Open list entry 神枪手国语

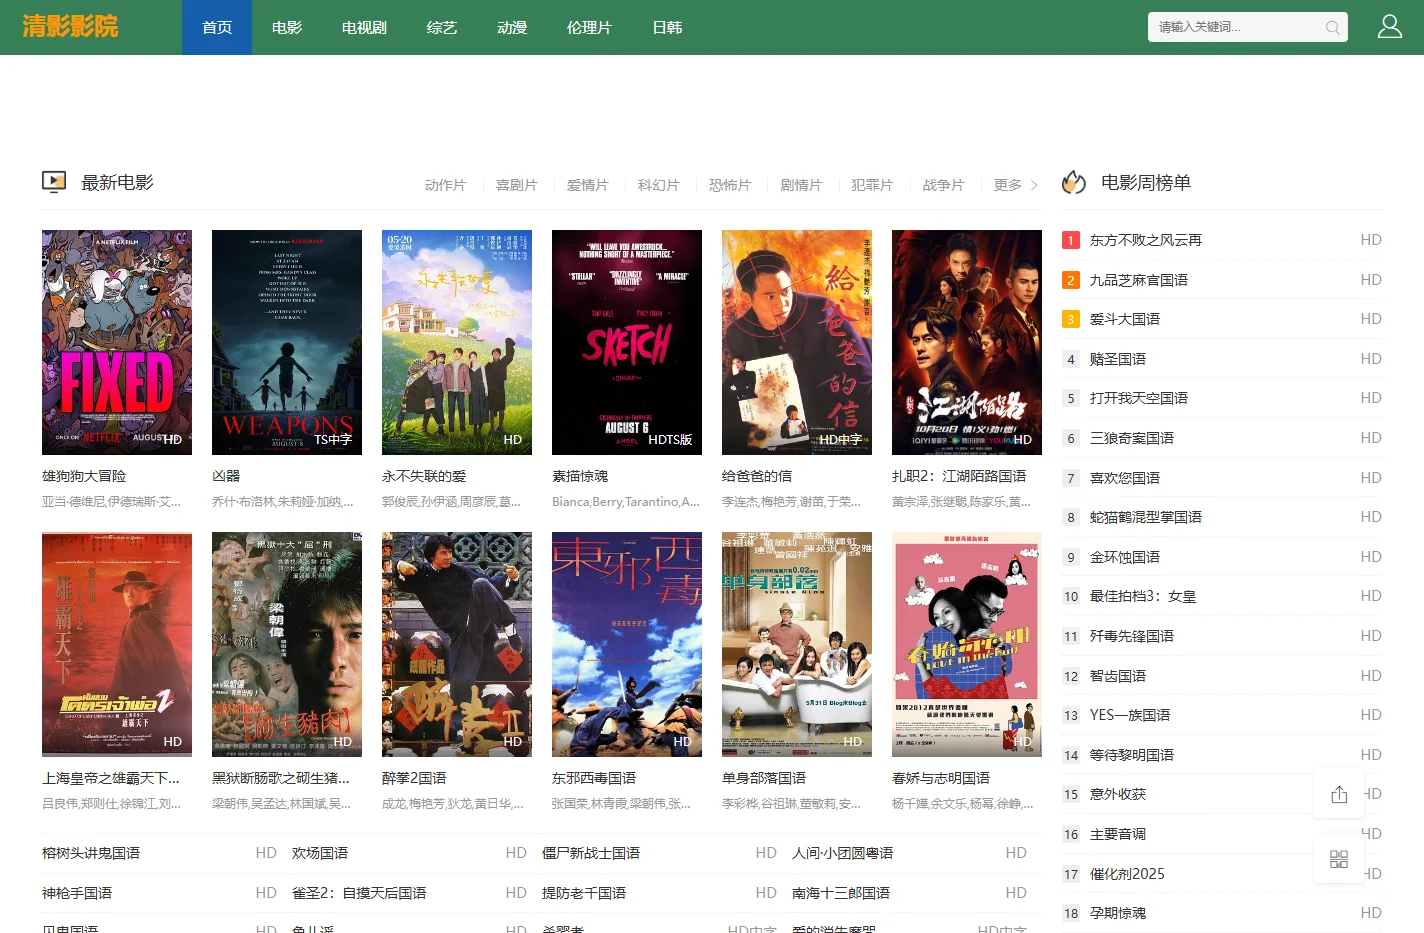point(77,893)
